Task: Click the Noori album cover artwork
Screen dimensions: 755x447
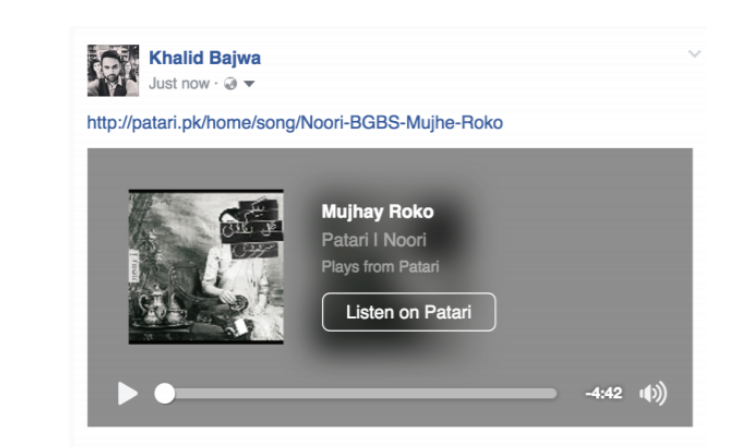Action: point(206,266)
